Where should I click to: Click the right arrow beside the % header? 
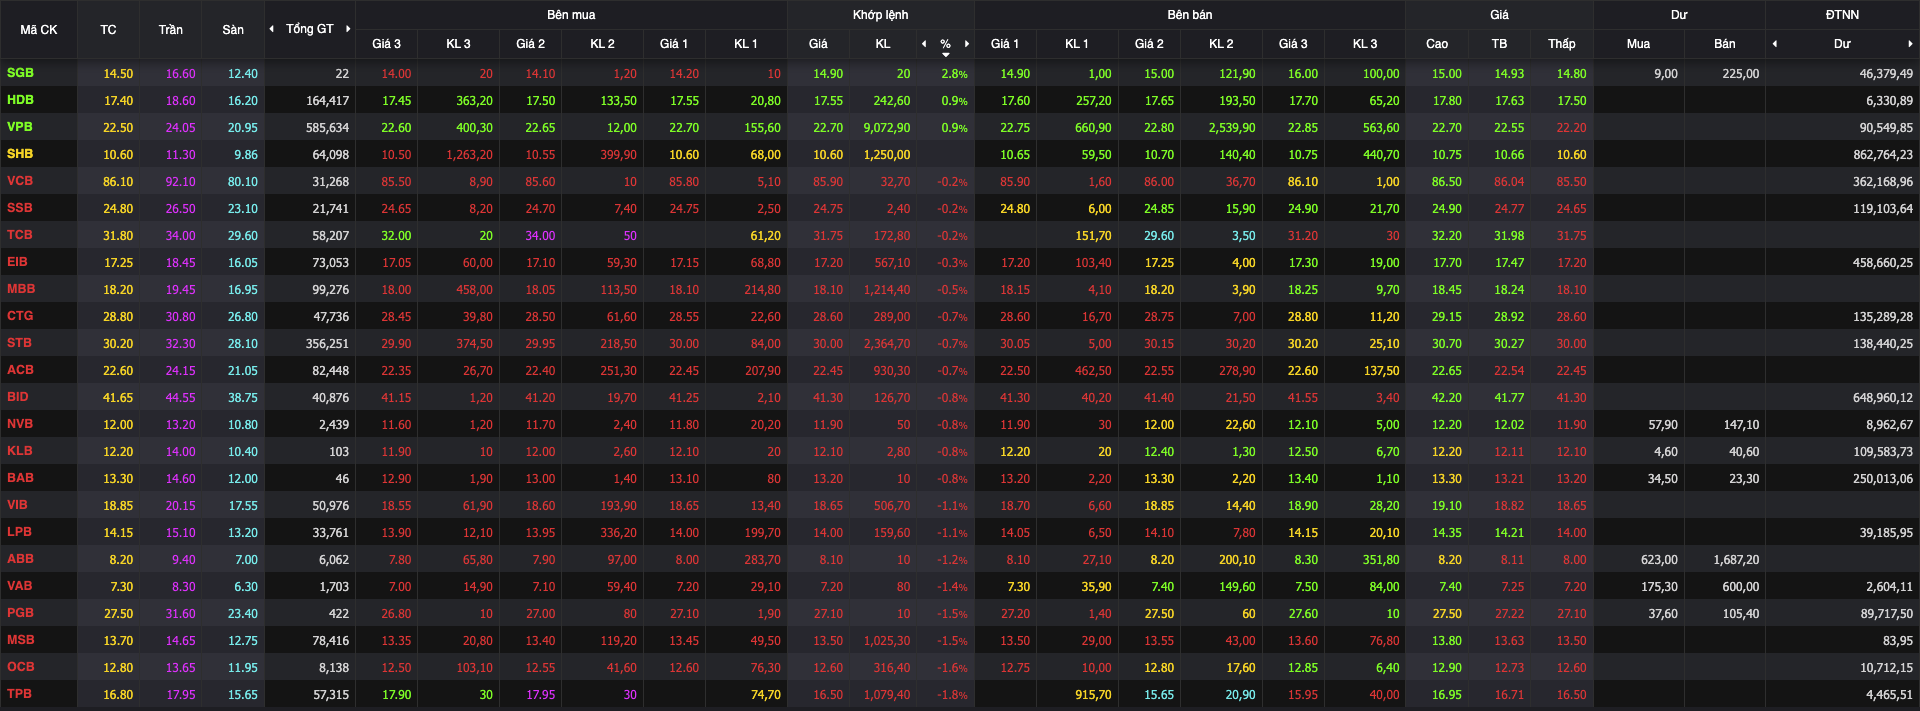tap(967, 44)
